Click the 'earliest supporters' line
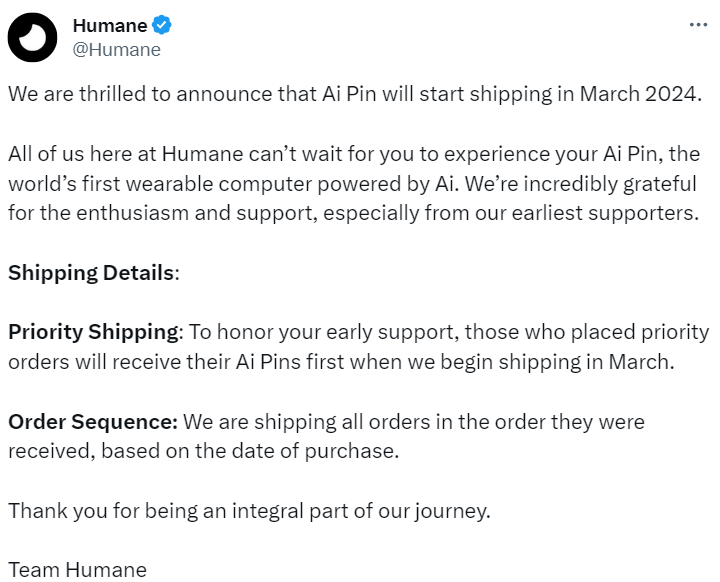The width and height of the screenshot is (720, 582). 353,214
